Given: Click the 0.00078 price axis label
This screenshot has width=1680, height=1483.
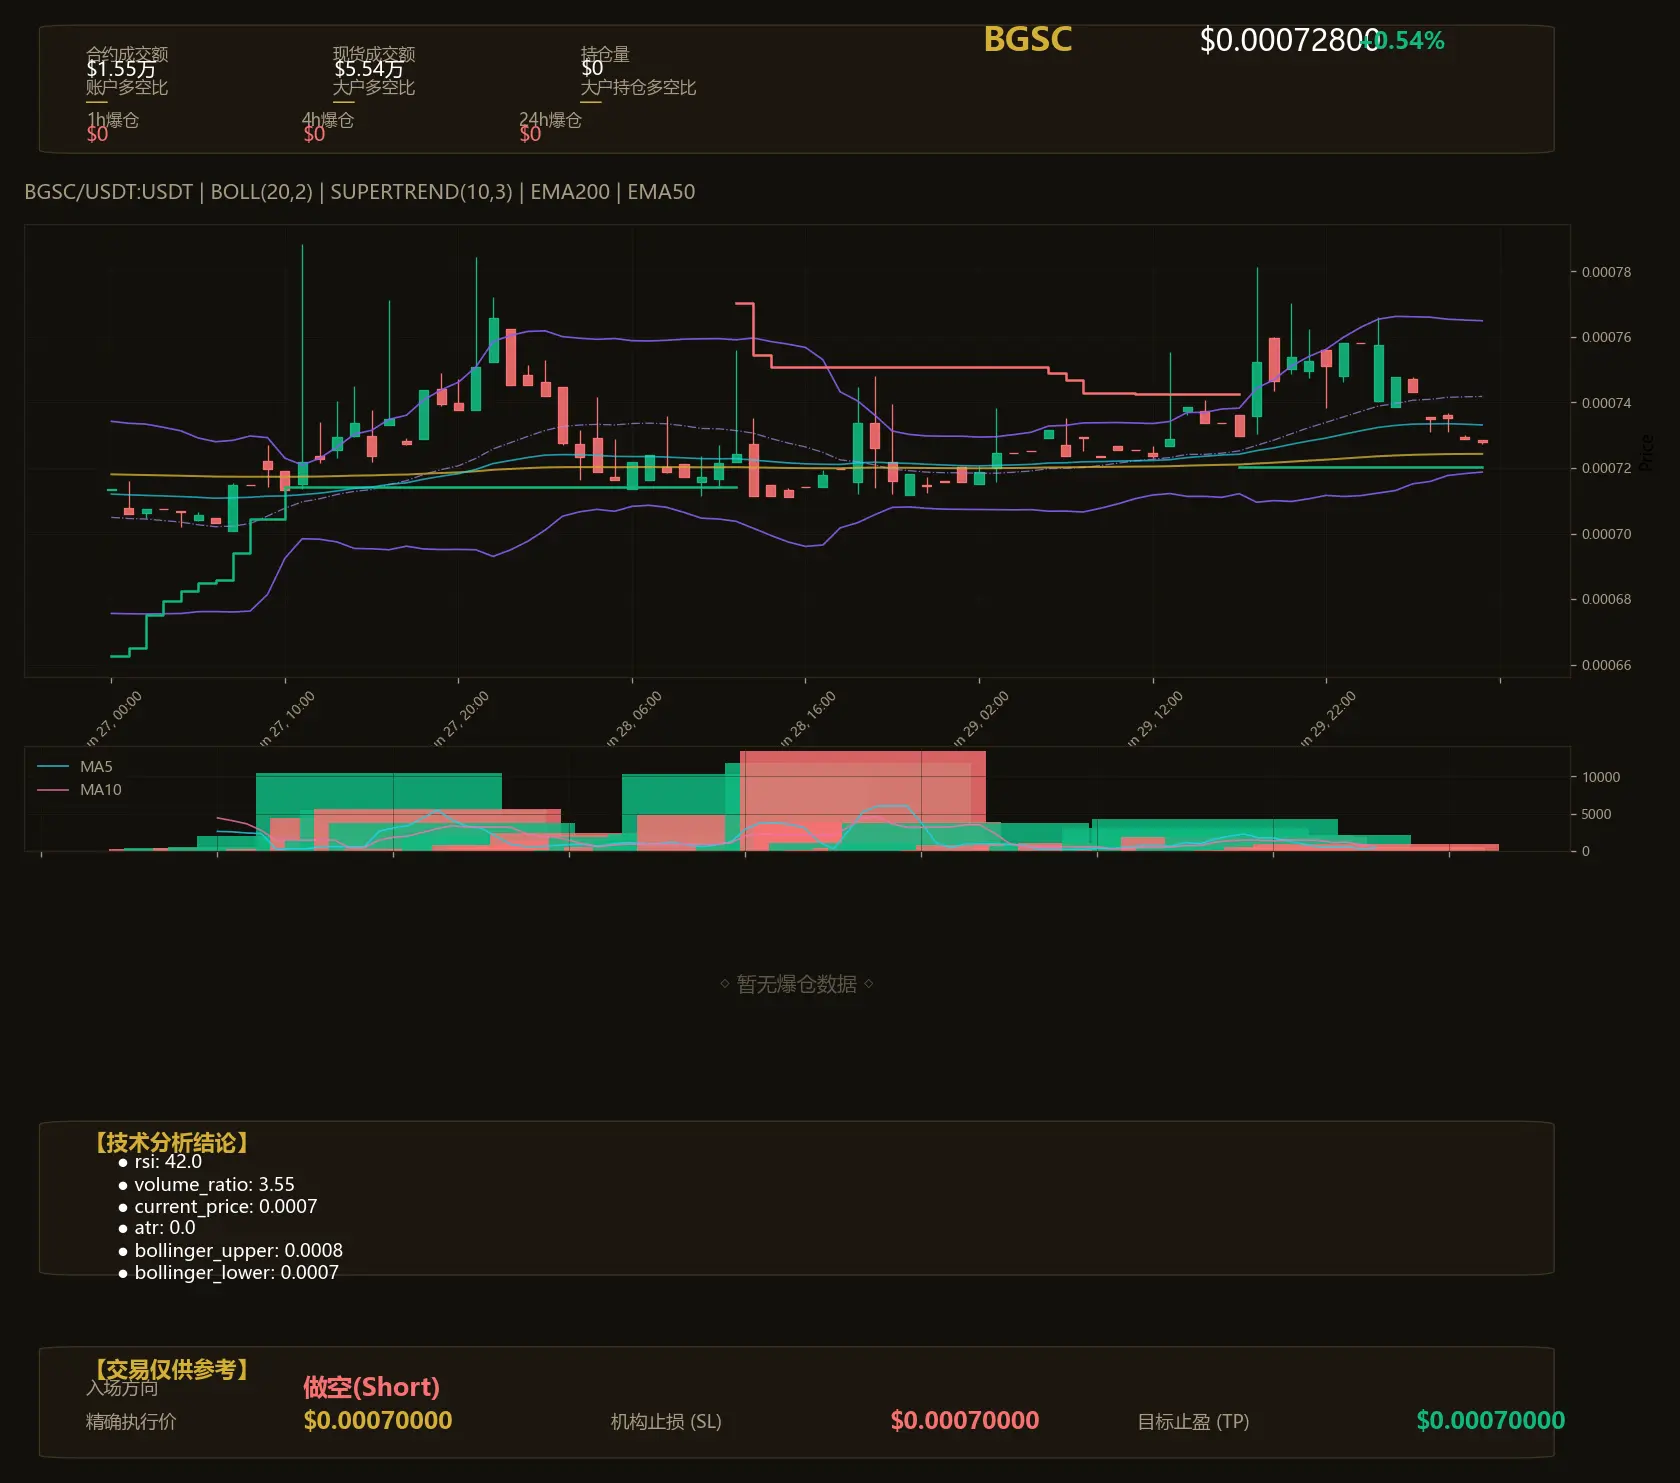Looking at the screenshot, I should click(x=1606, y=272).
